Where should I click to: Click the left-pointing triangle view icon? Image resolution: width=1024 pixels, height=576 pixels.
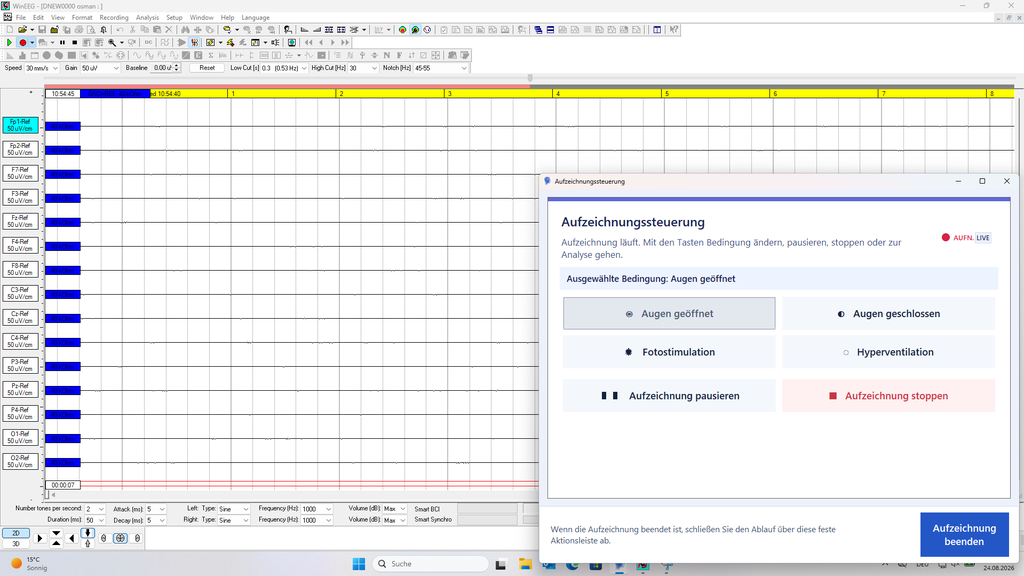tap(72, 539)
